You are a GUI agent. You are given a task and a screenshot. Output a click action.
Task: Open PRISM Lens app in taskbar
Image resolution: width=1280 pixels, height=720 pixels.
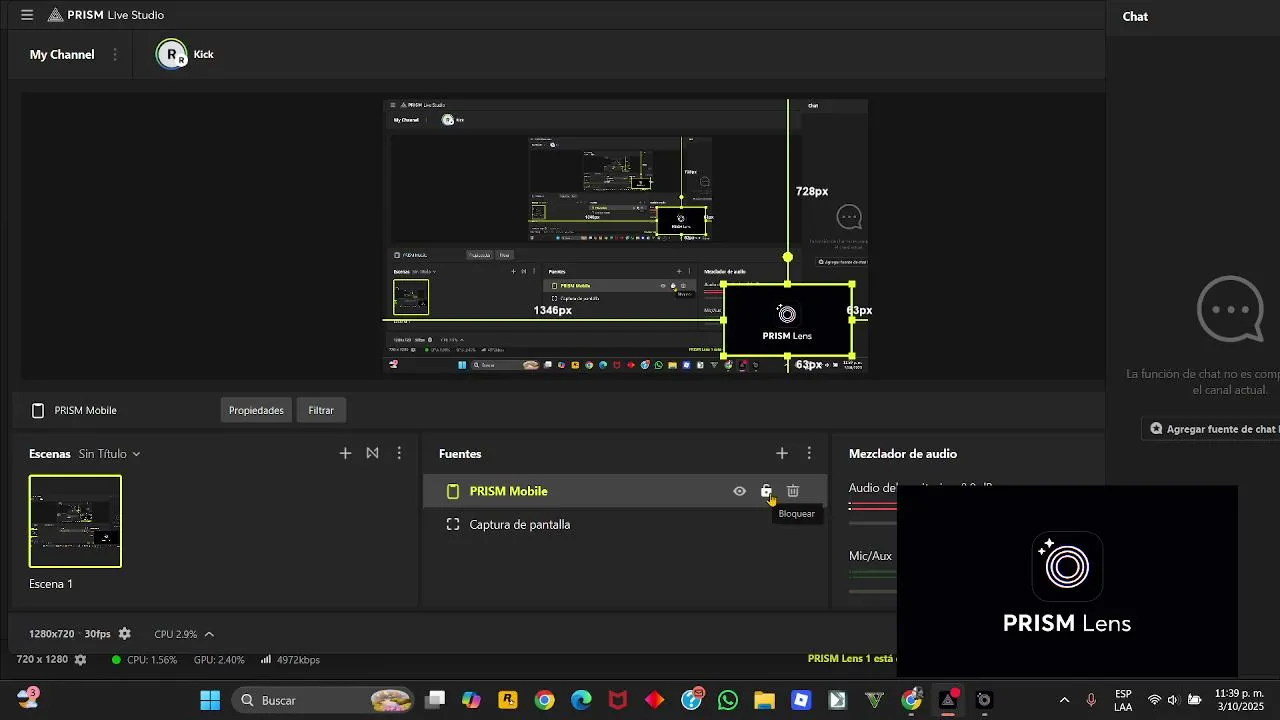pos(984,700)
